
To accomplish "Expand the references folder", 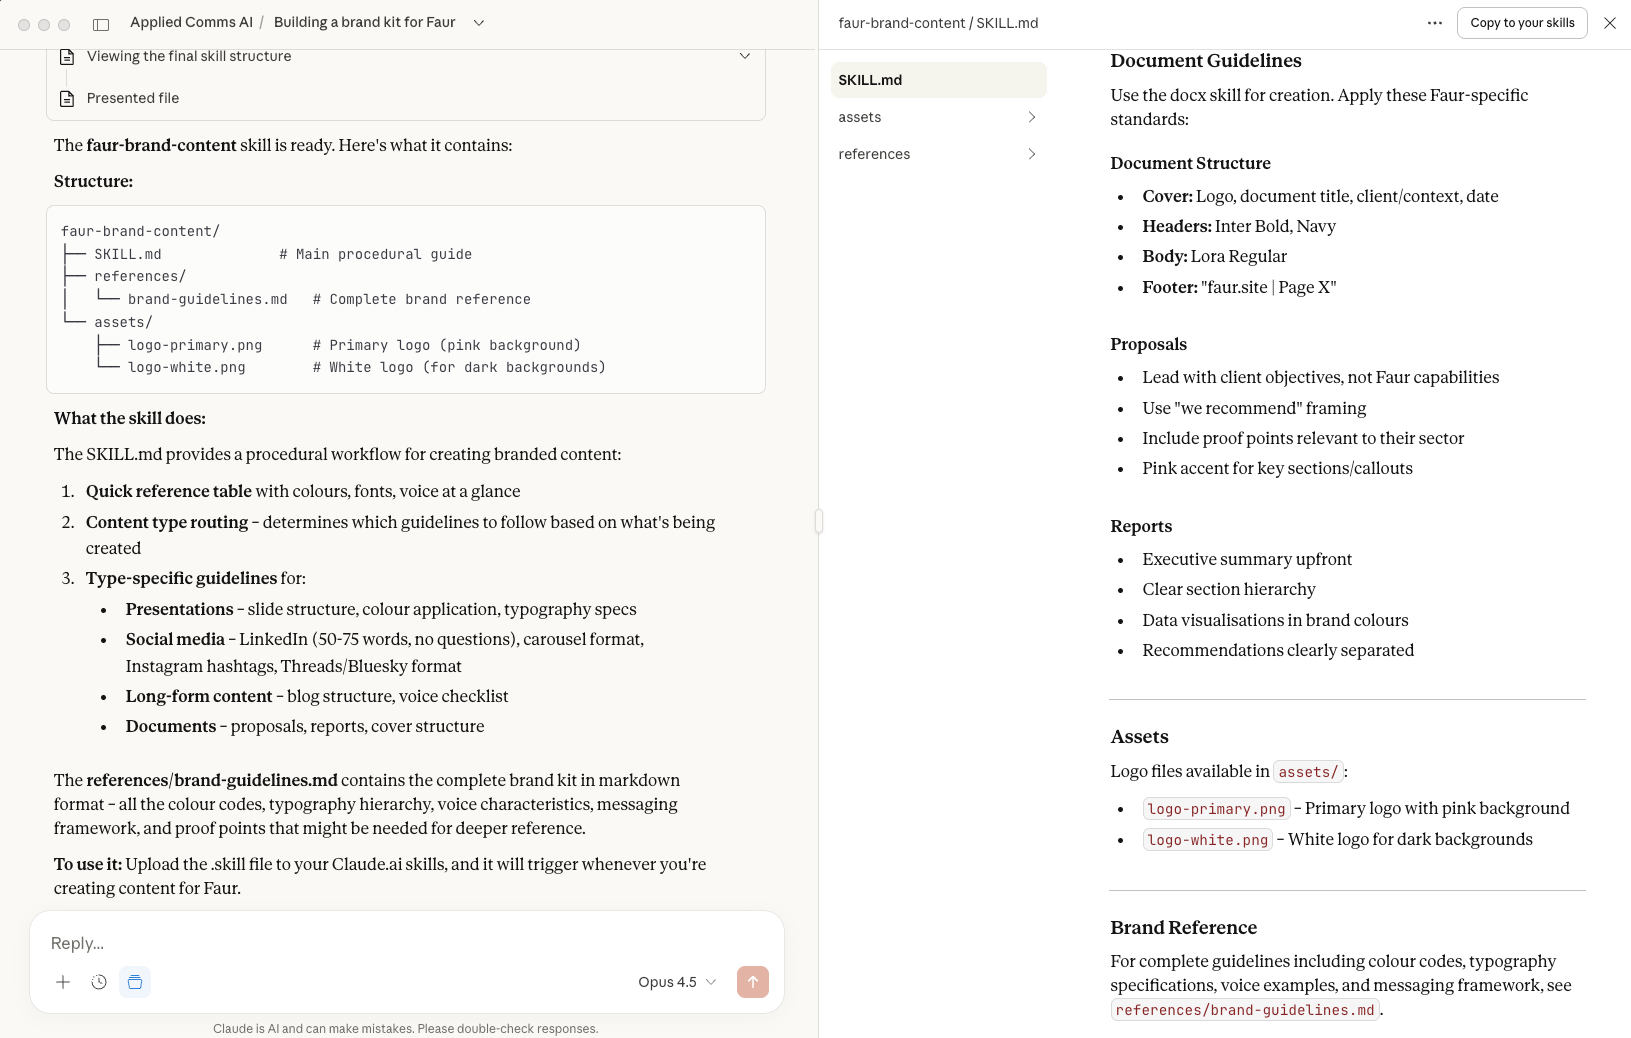I will pyautogui.click(x=937, y=154).
